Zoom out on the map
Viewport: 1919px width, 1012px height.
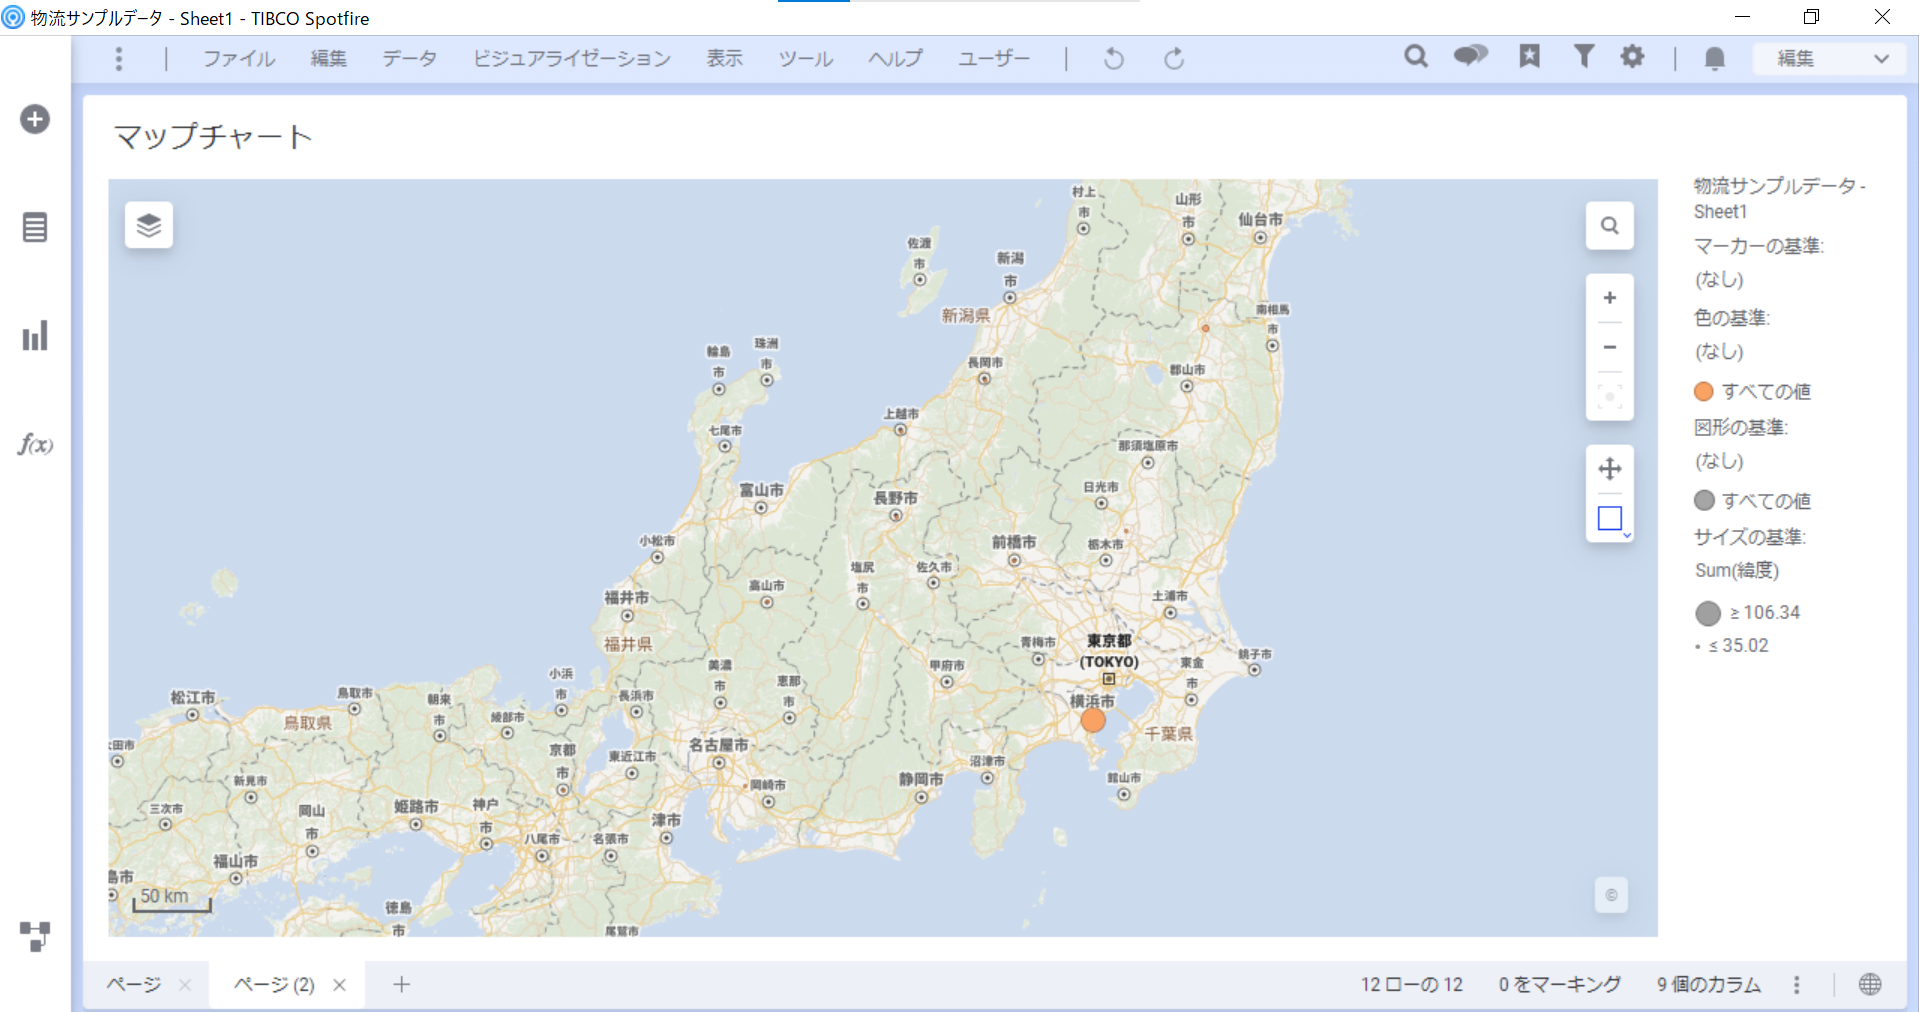(1609, 347)
